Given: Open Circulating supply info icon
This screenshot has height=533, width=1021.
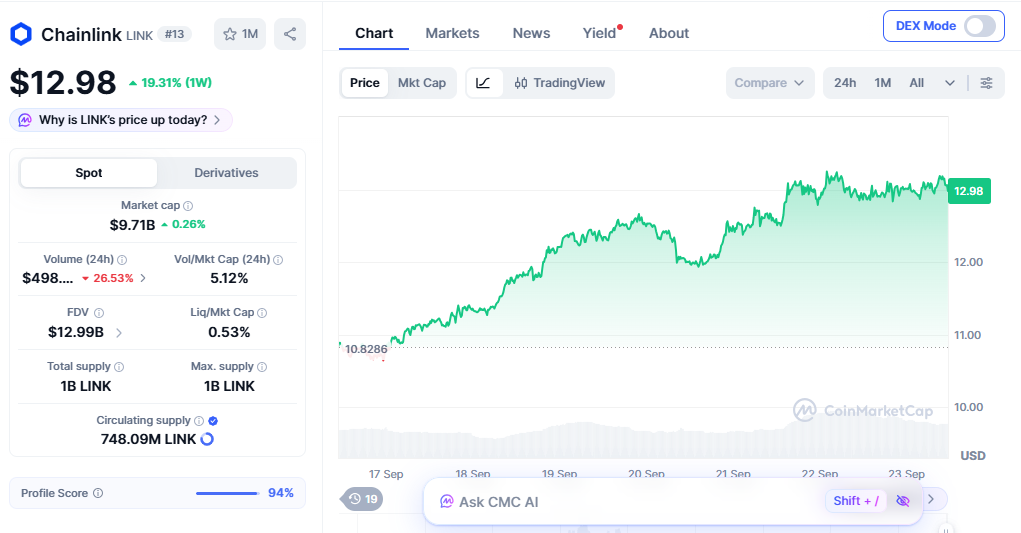Looking at the screenshot, I should pos(199,421).
